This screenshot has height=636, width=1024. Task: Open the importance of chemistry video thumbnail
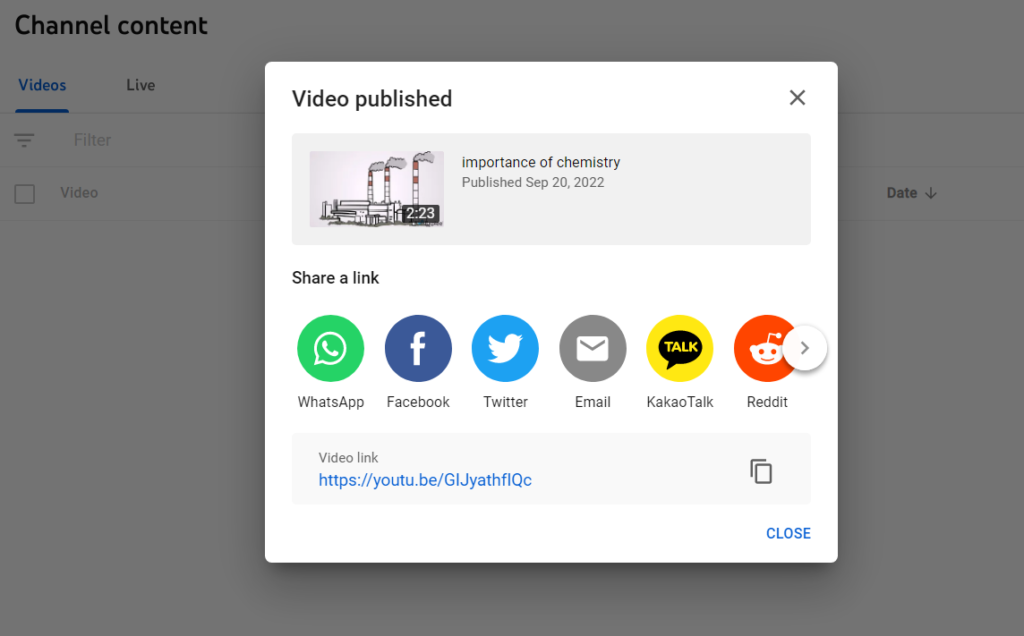(x=377, y=189)
